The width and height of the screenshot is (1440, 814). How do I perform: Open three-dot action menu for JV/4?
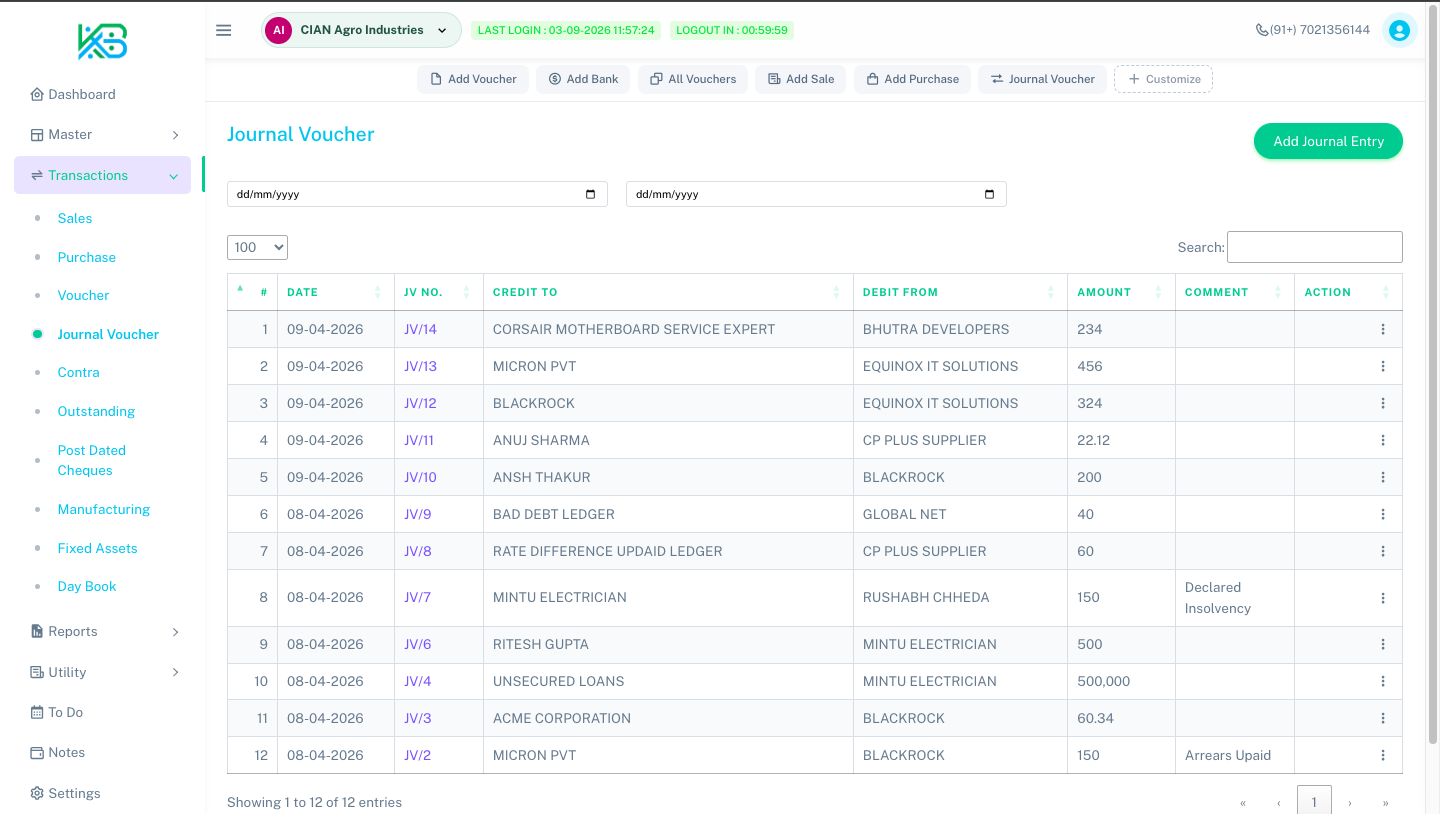[x=1383, y=681]
